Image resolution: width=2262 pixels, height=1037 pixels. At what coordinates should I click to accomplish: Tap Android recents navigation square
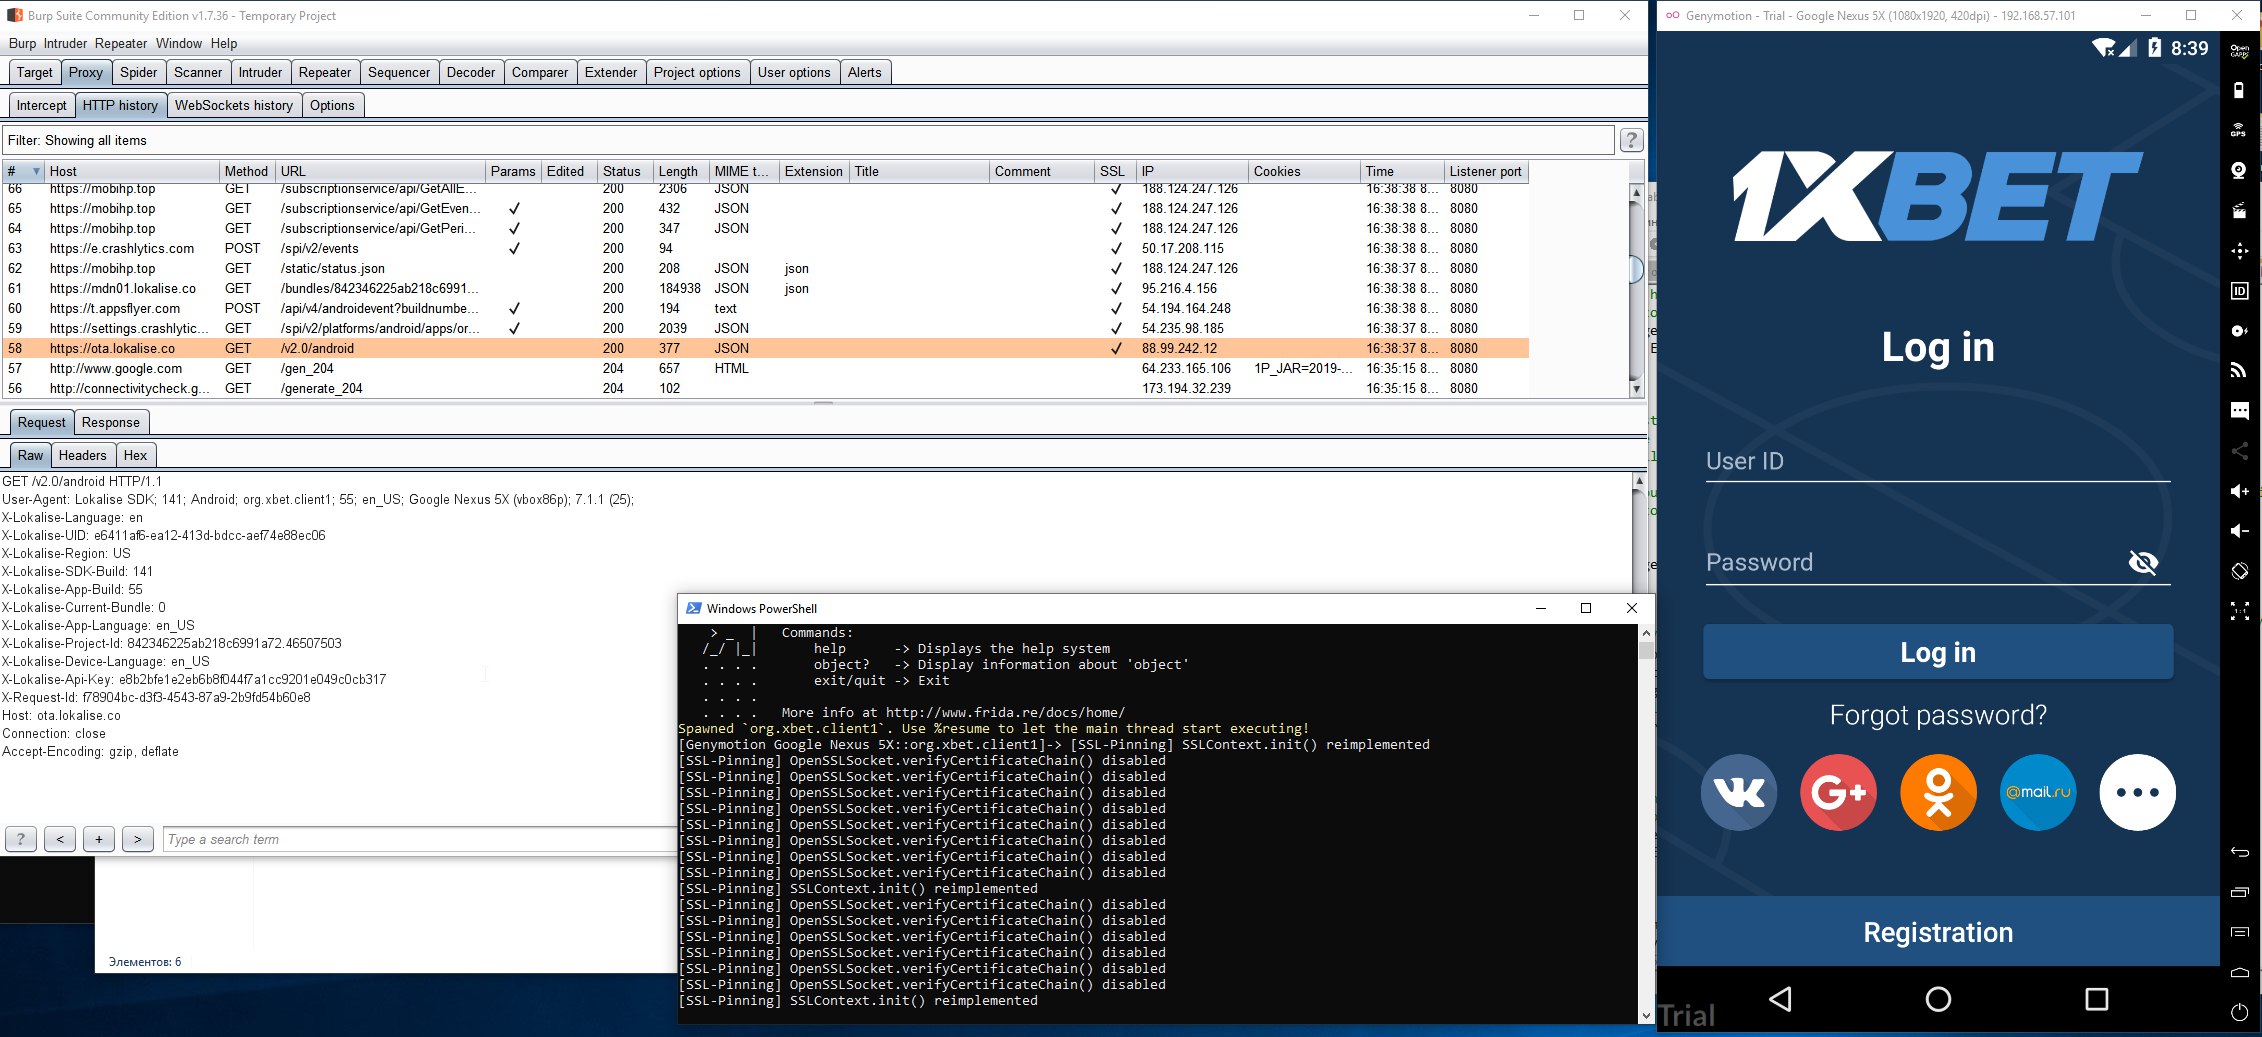coord(2097,999)
